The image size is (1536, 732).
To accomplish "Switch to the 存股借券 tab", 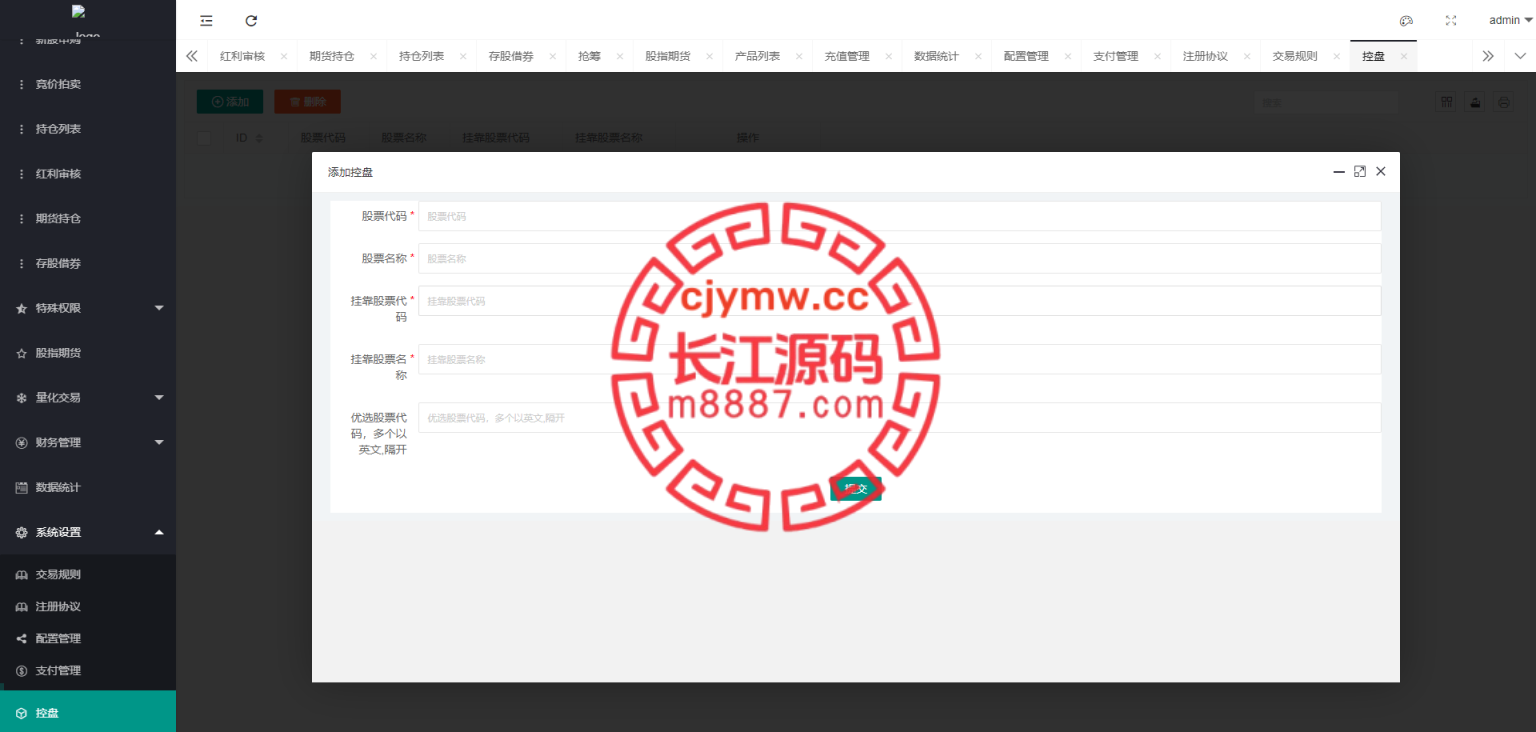I will [x=511, y=56].
